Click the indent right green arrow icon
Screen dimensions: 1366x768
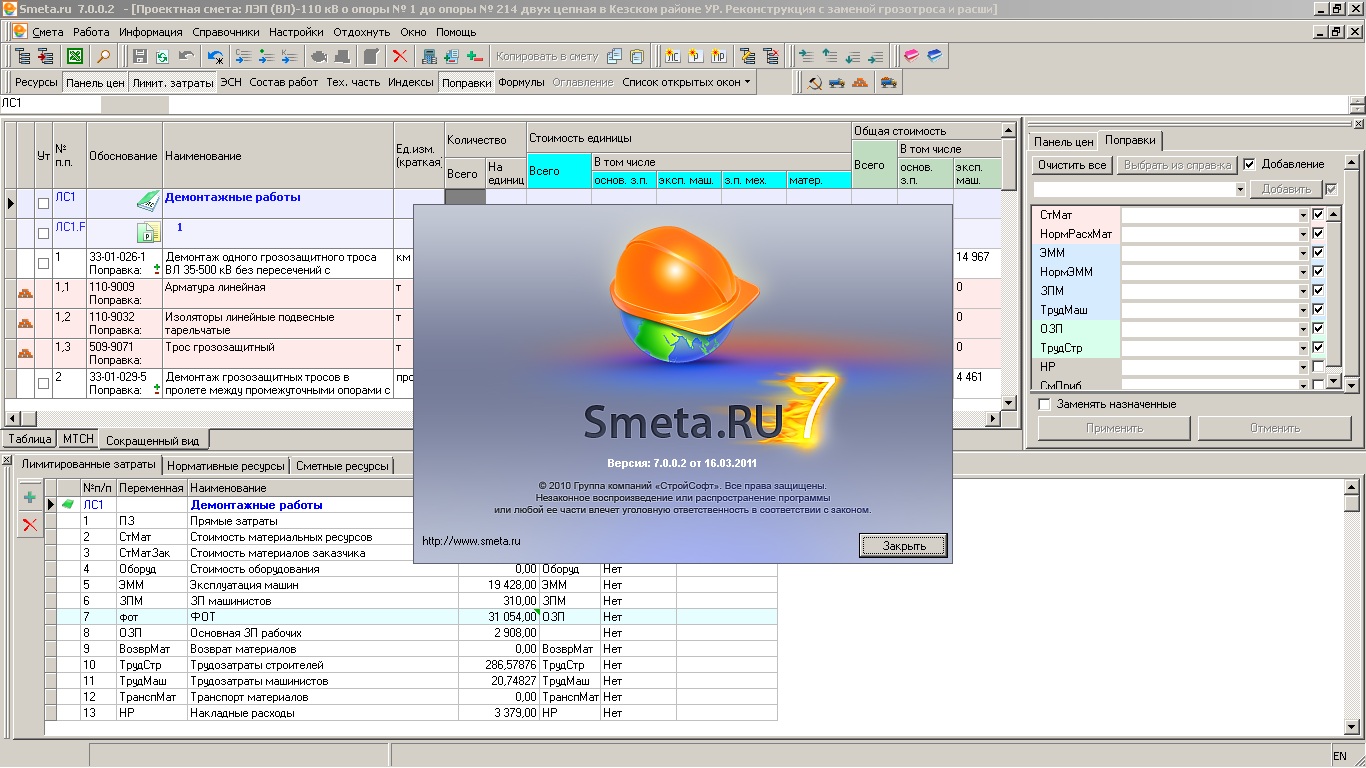coord(806,56)
